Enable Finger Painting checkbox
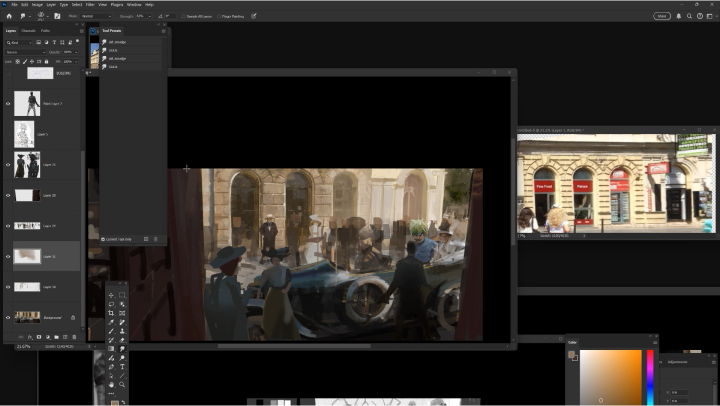 pos(219,16)
